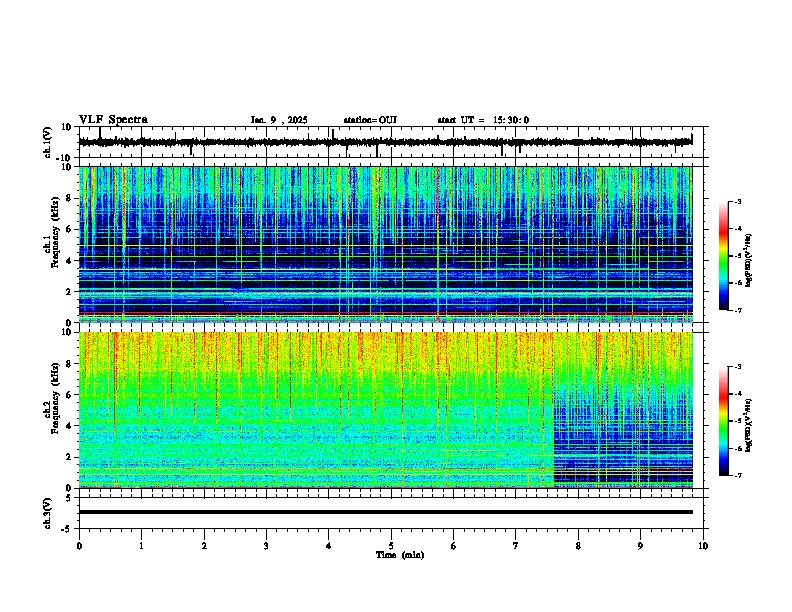Click the ch.1 spectrogram color scale bar

click(724, 256)
